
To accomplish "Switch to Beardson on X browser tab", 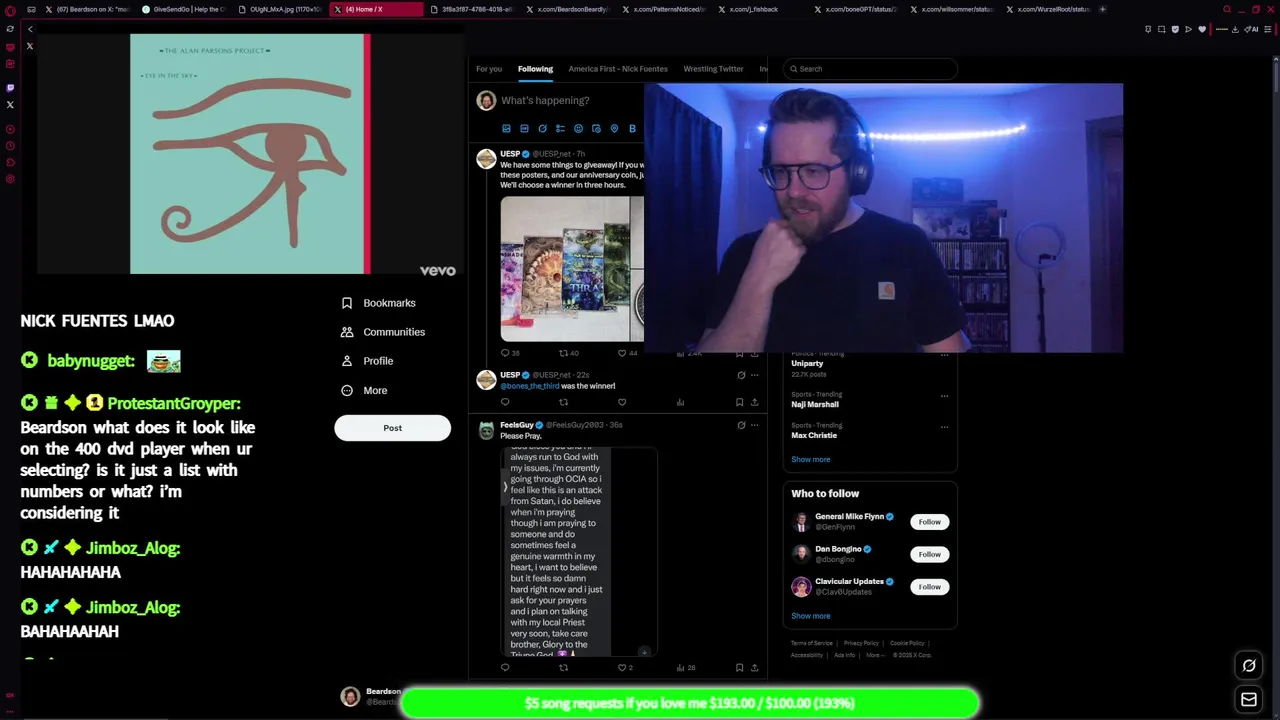I will point(87,9).
